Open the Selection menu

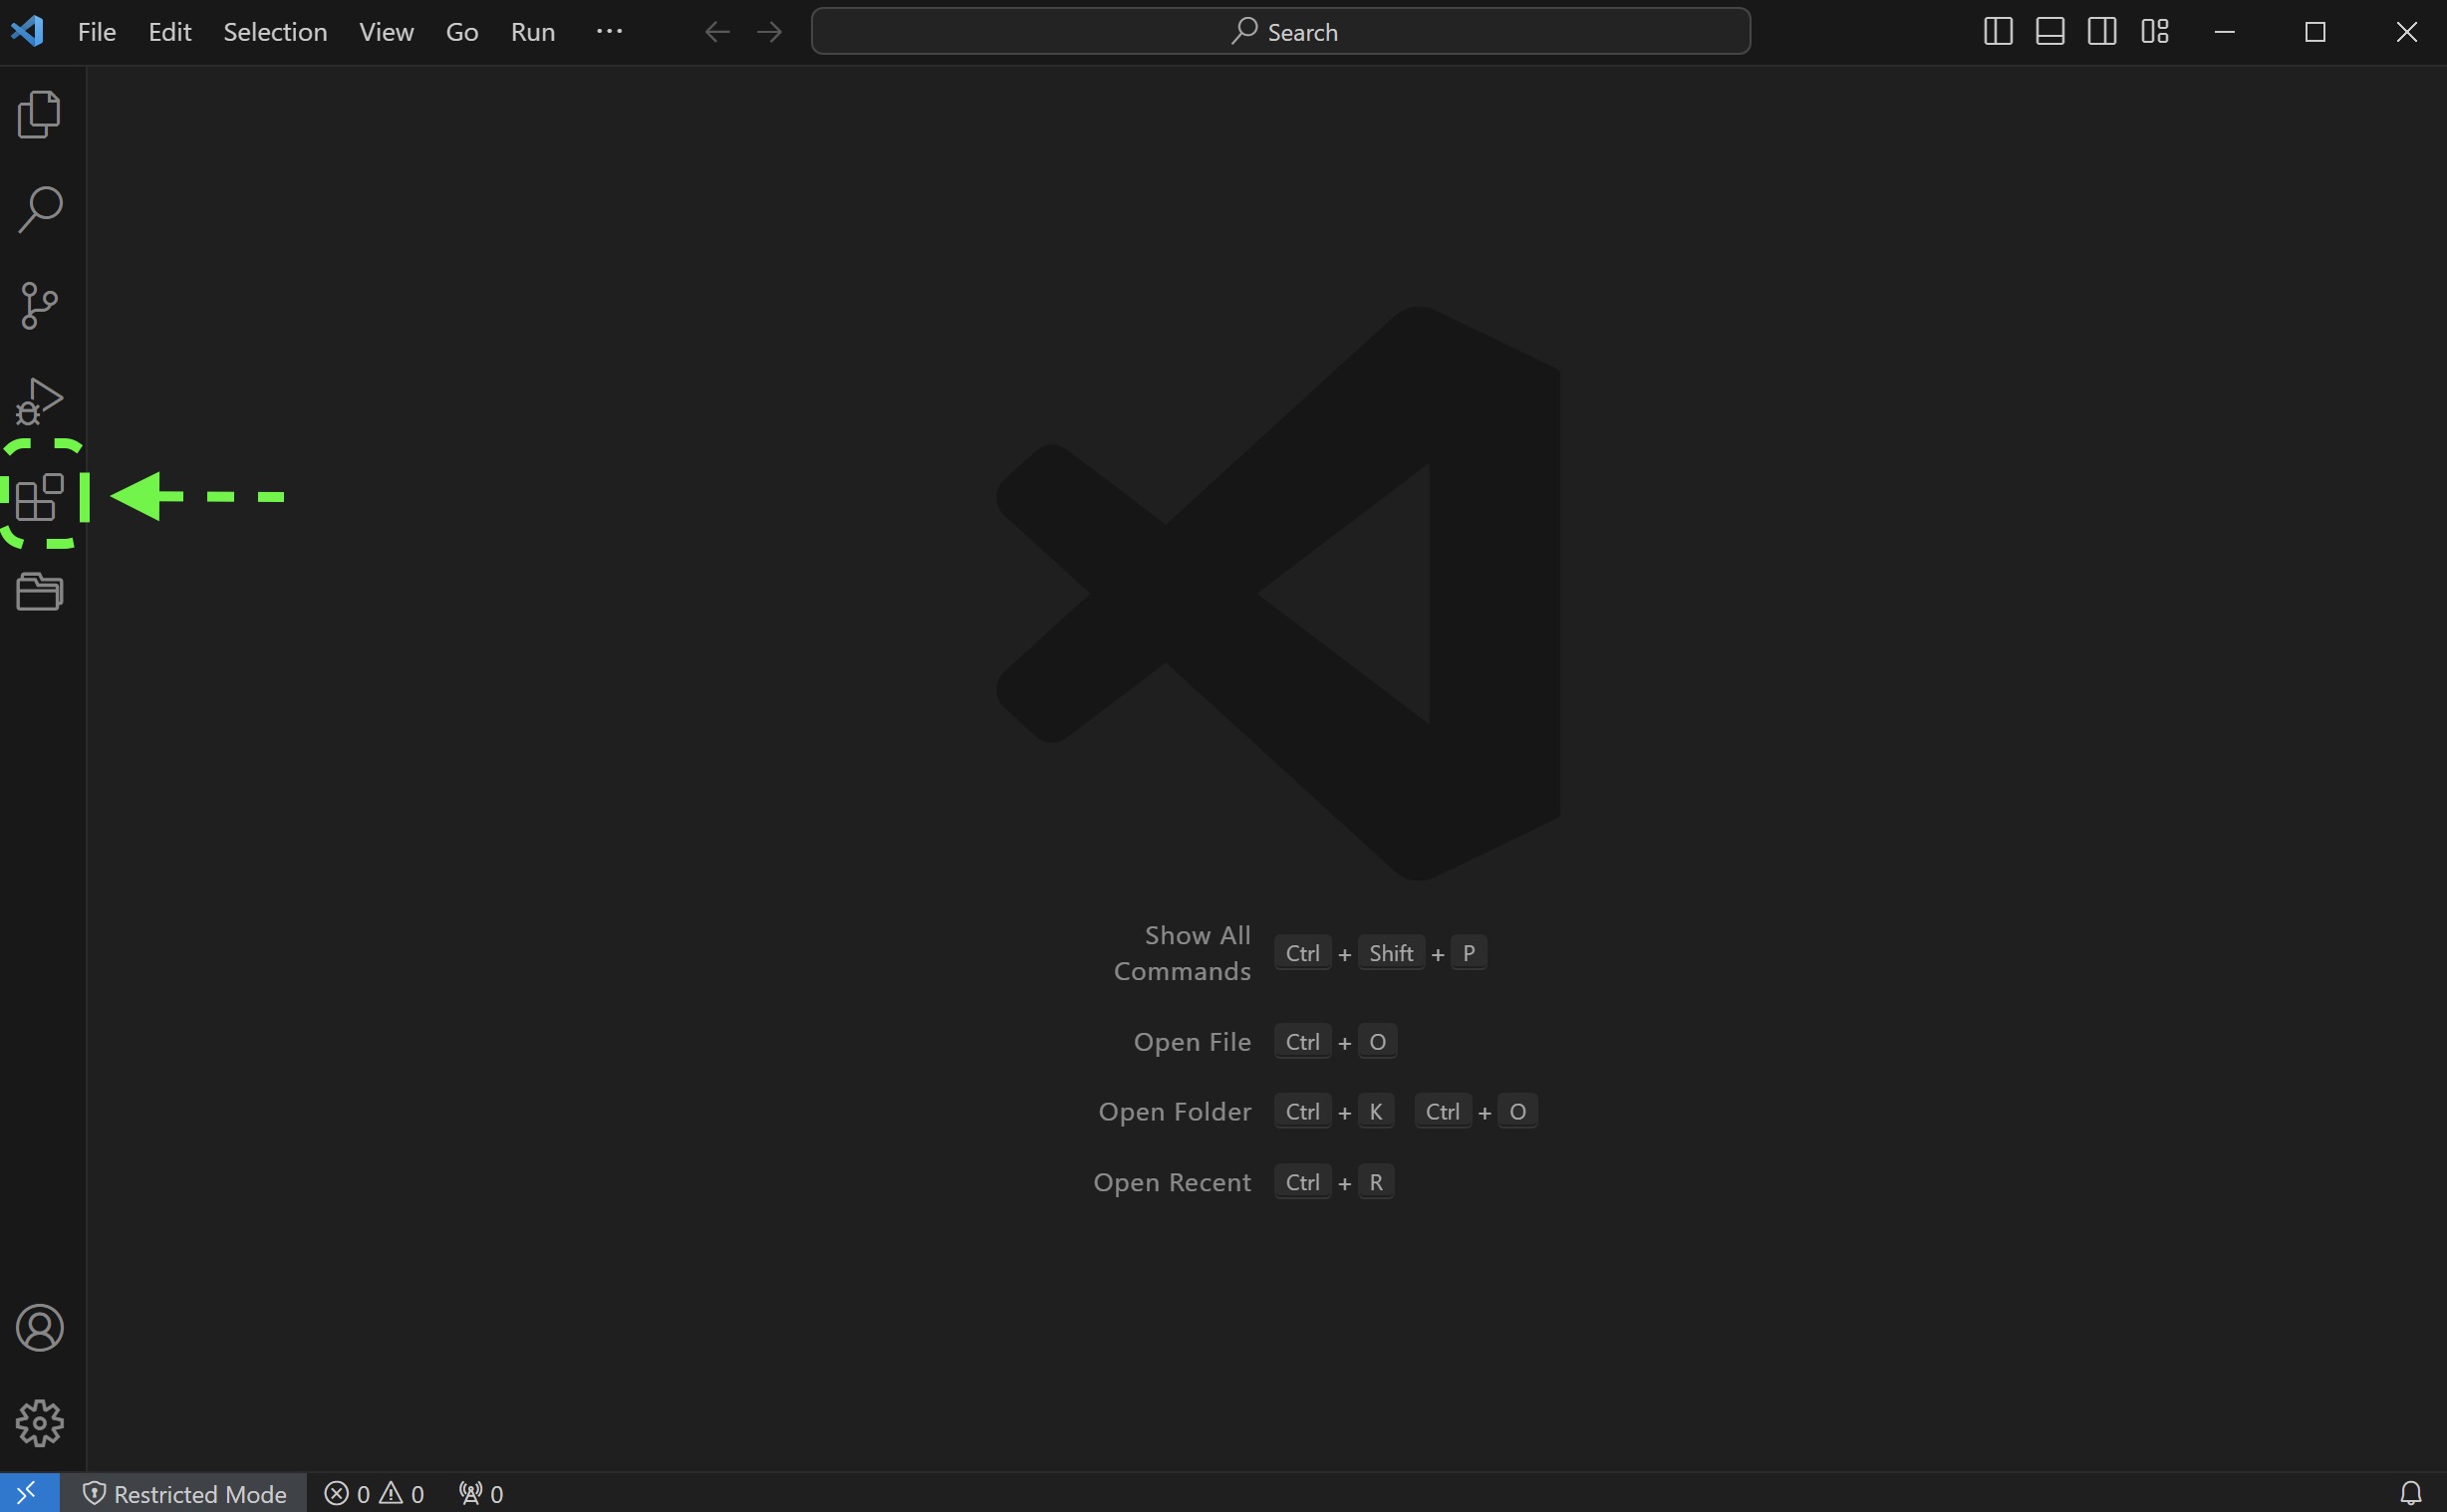[x=275, y=32]
